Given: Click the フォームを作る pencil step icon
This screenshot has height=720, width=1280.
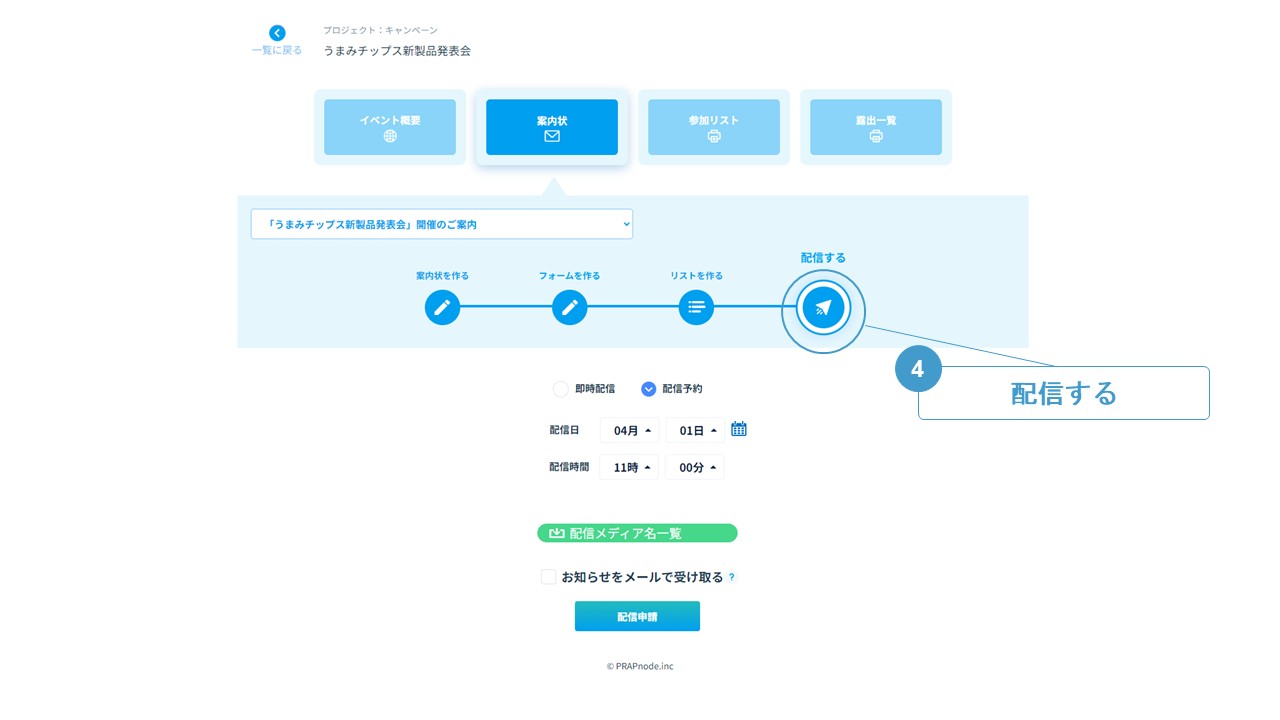Looking at the screenshot, I should click(569, 307).
